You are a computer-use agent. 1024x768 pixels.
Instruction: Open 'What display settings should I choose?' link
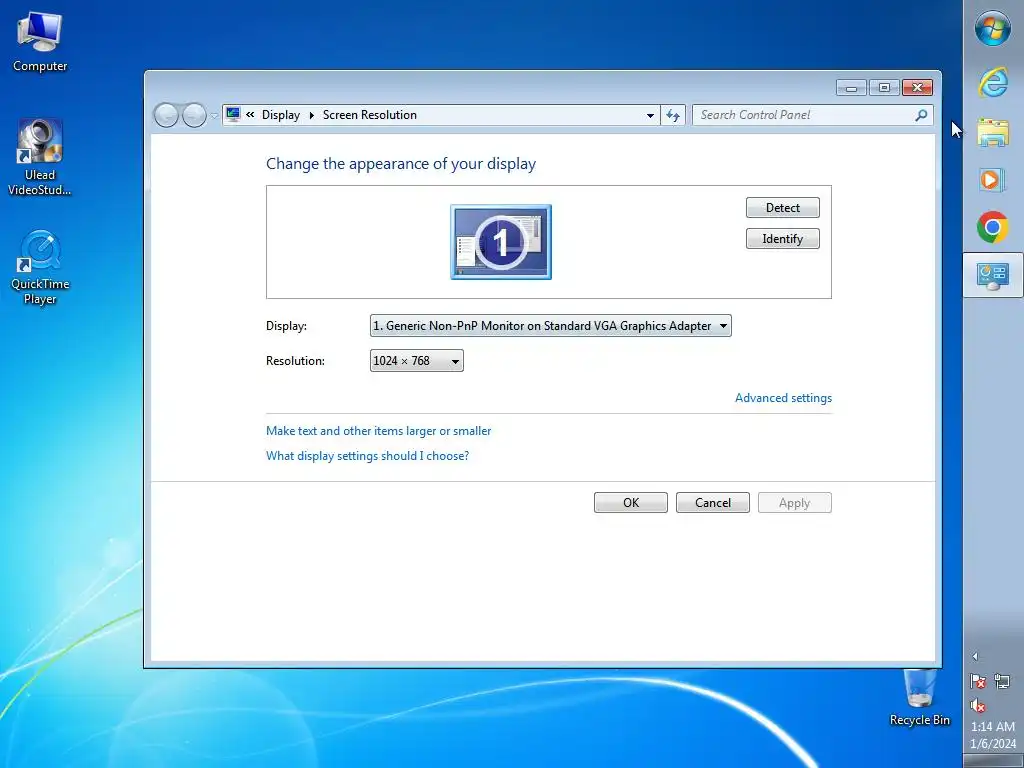point(367,456)
